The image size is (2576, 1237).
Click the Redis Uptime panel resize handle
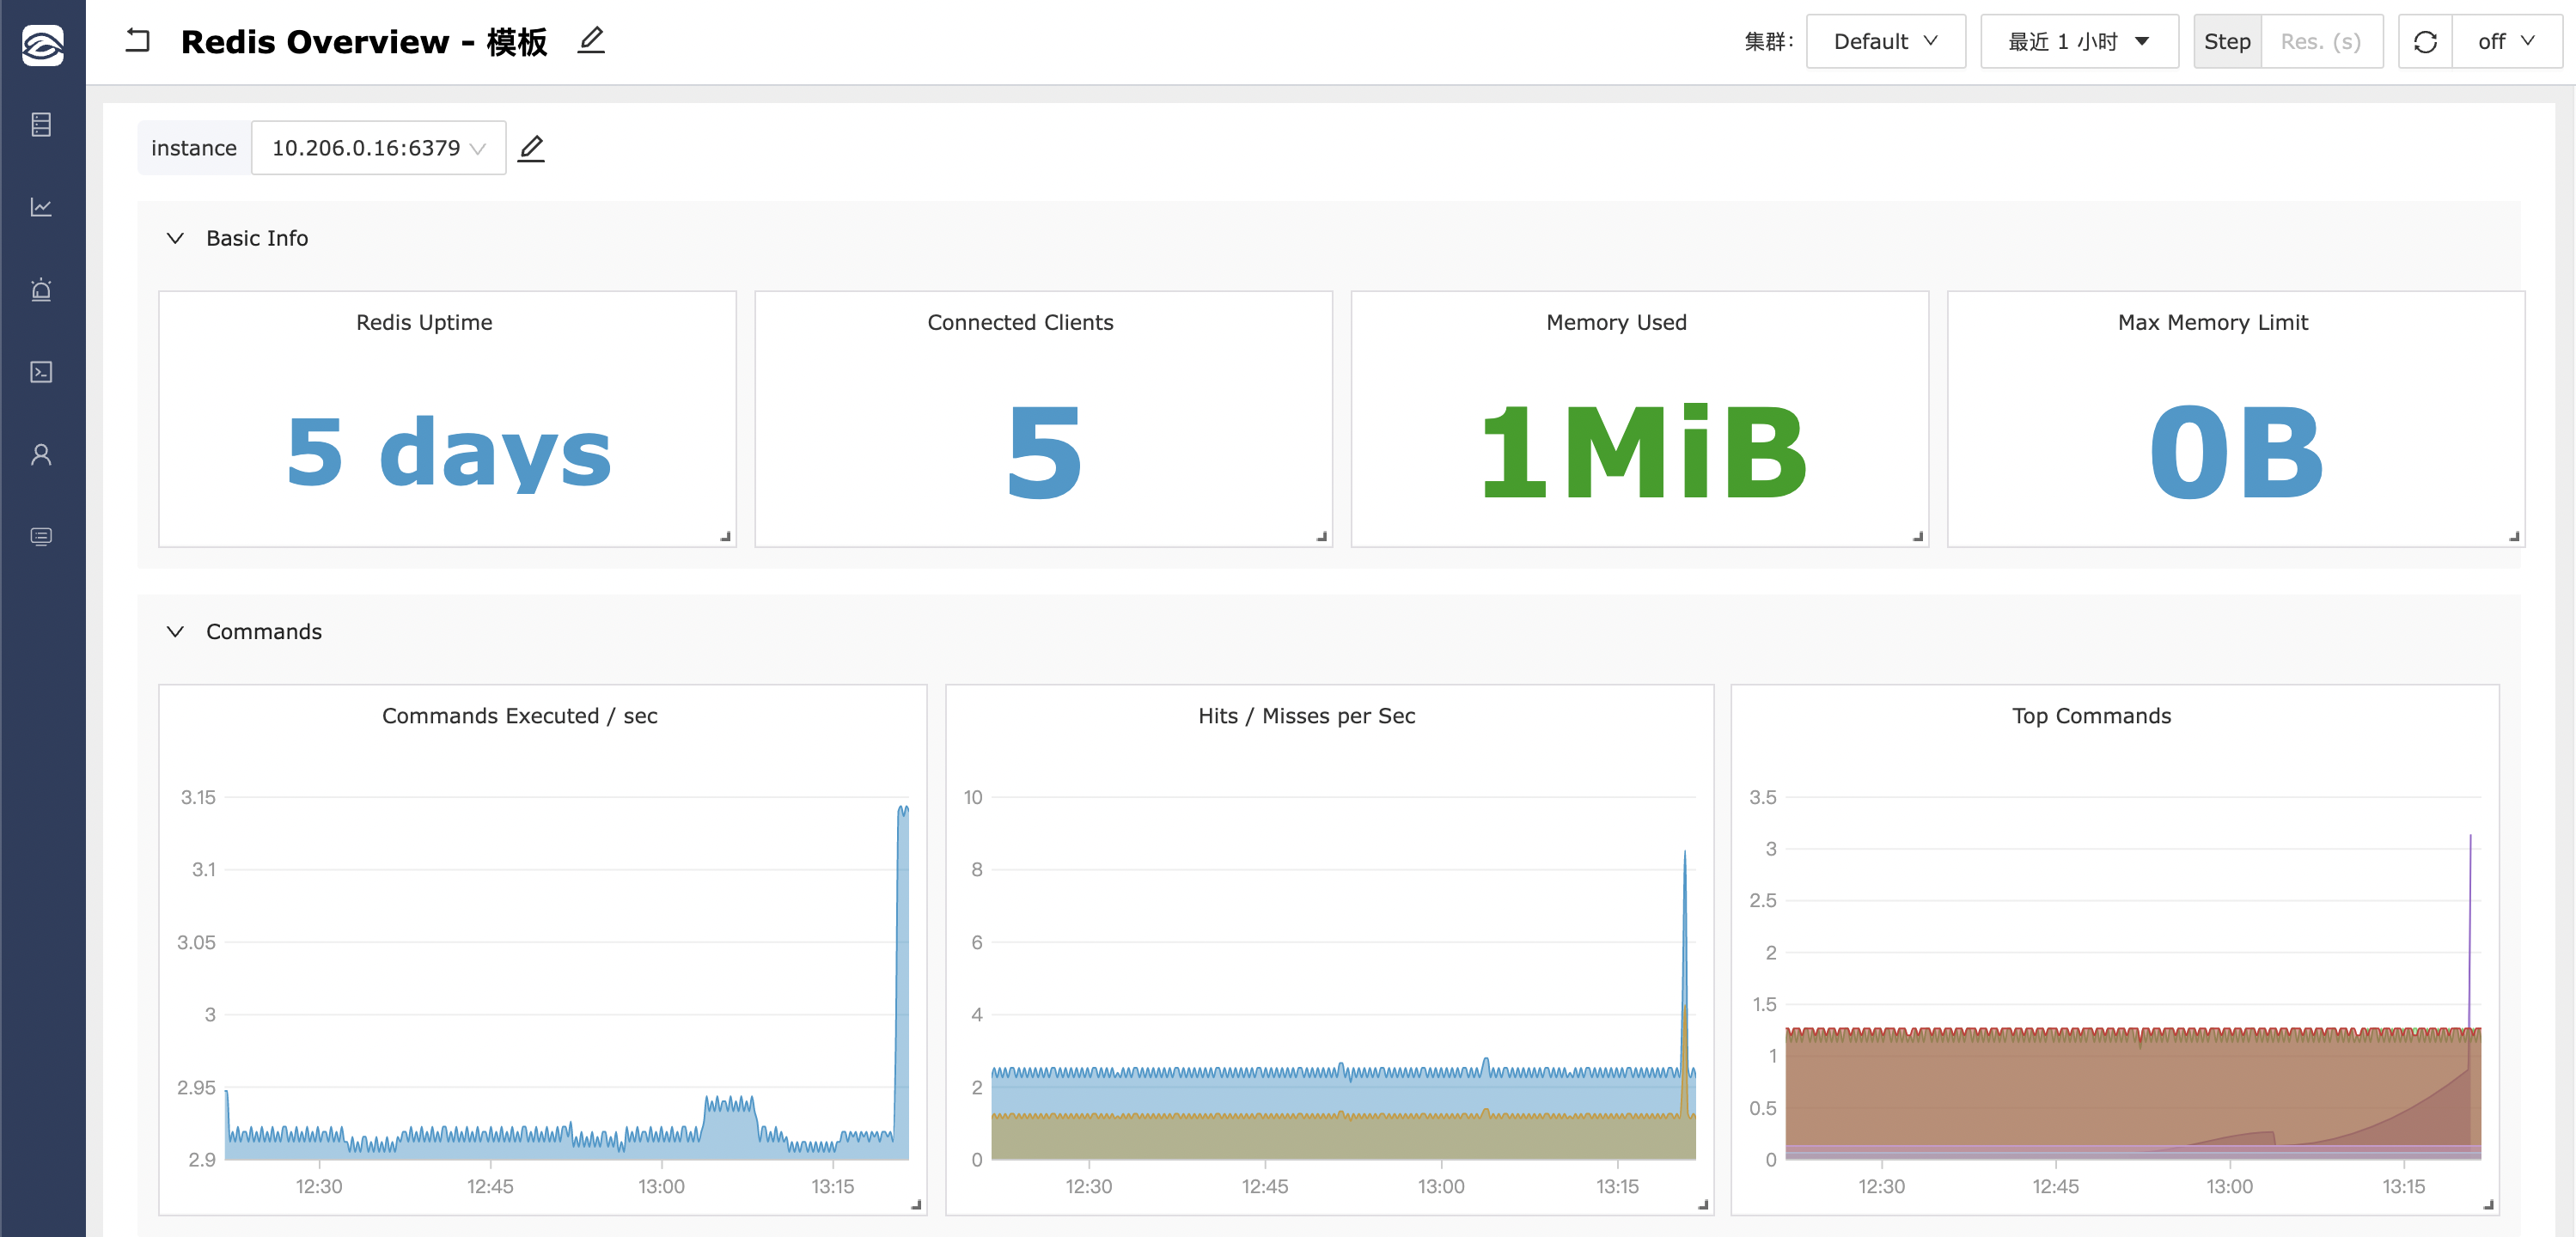pos(725,537)
